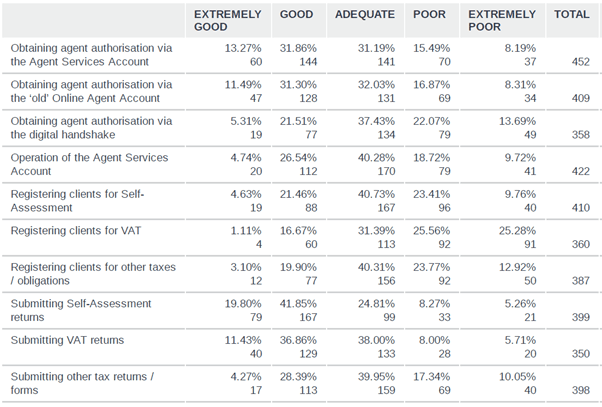This screenshot has height=407, width=602.
Task: Click the 'old' Online Agent Account row label
Action: click(x=89, y=91)
